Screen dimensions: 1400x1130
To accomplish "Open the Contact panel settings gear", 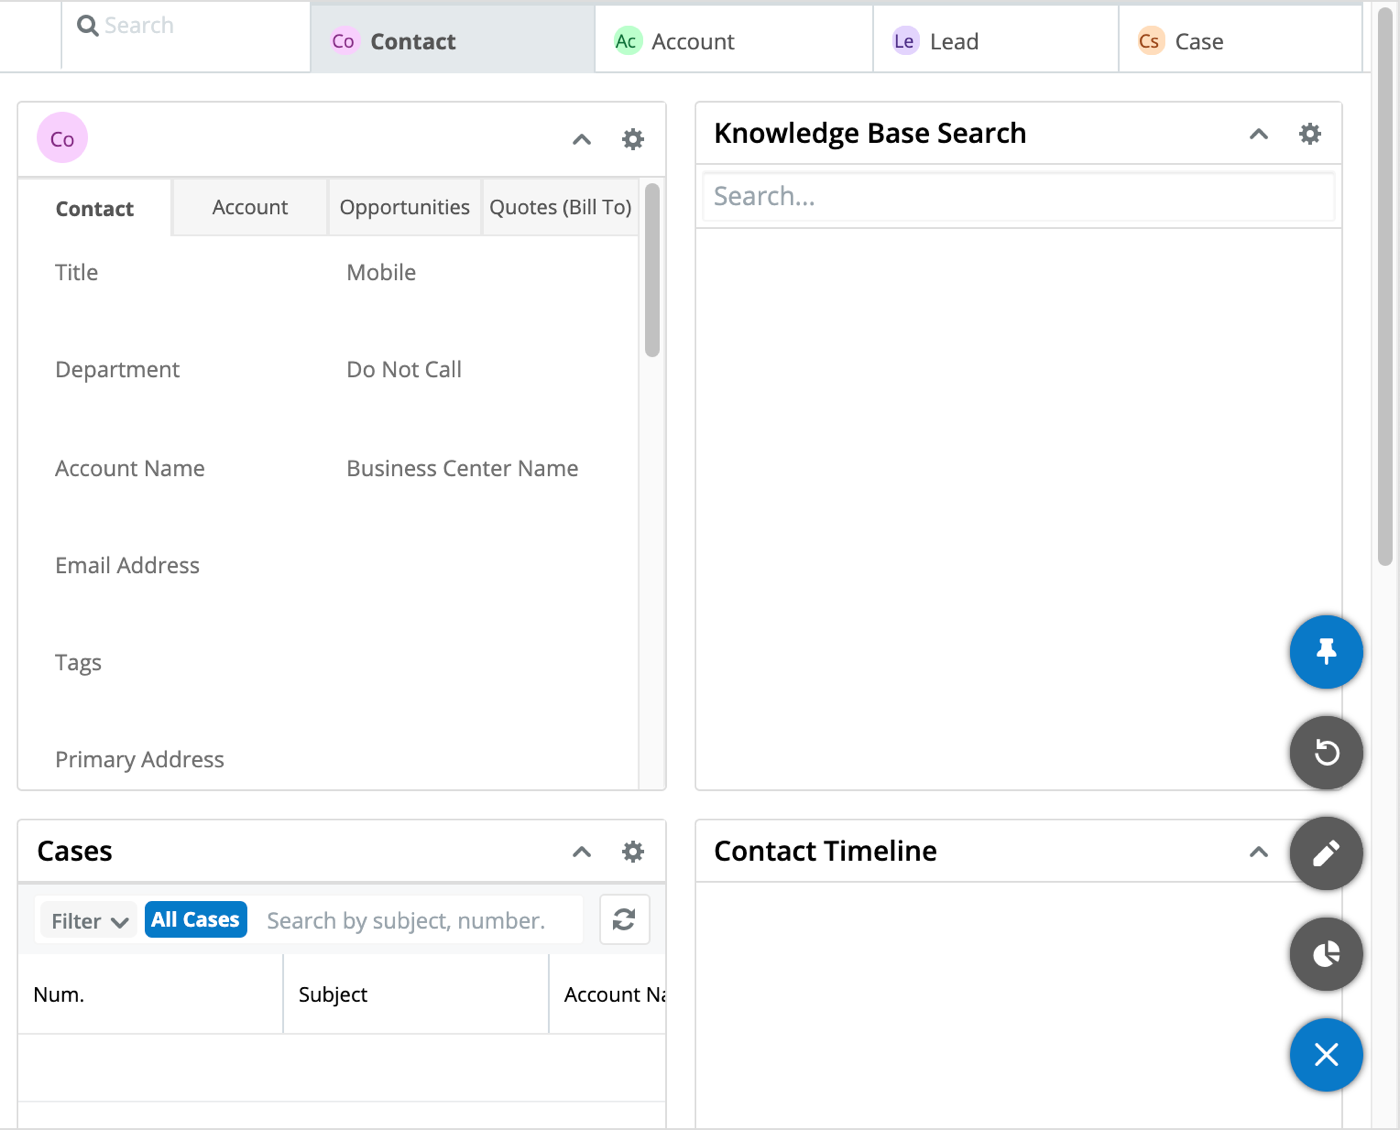I will 632,139.
